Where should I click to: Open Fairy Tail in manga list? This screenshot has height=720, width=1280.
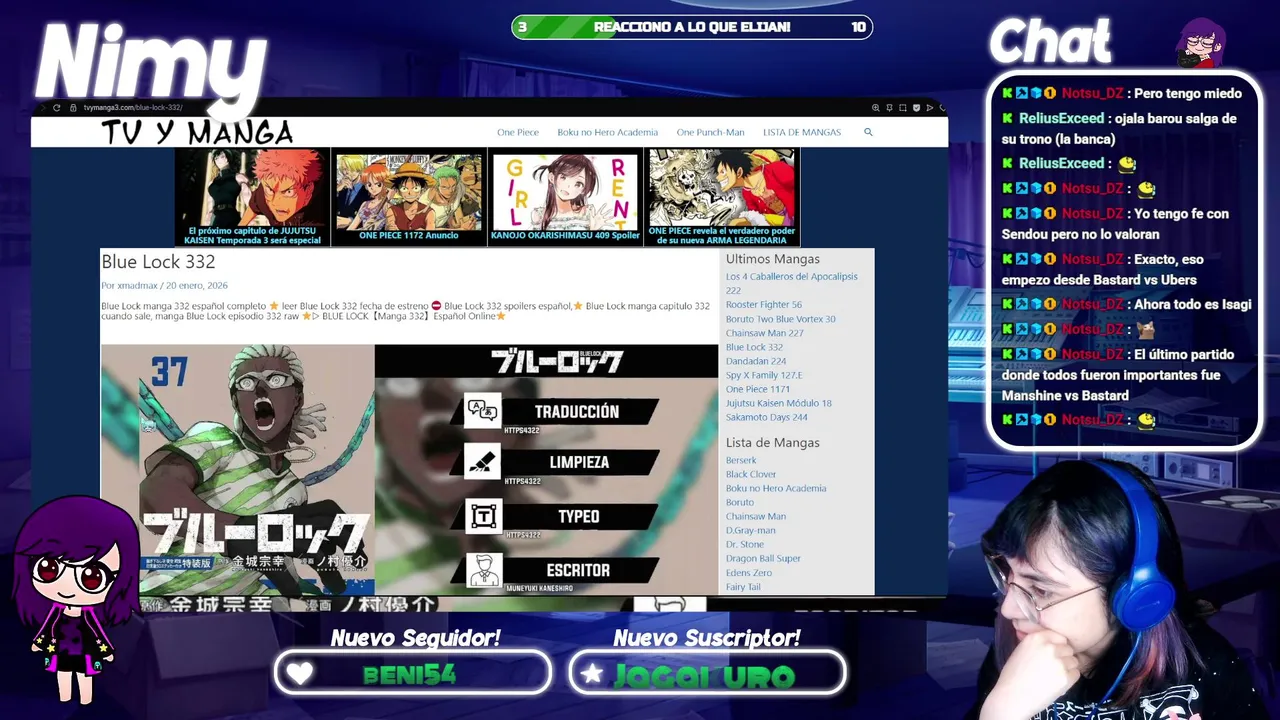(743, 586)
